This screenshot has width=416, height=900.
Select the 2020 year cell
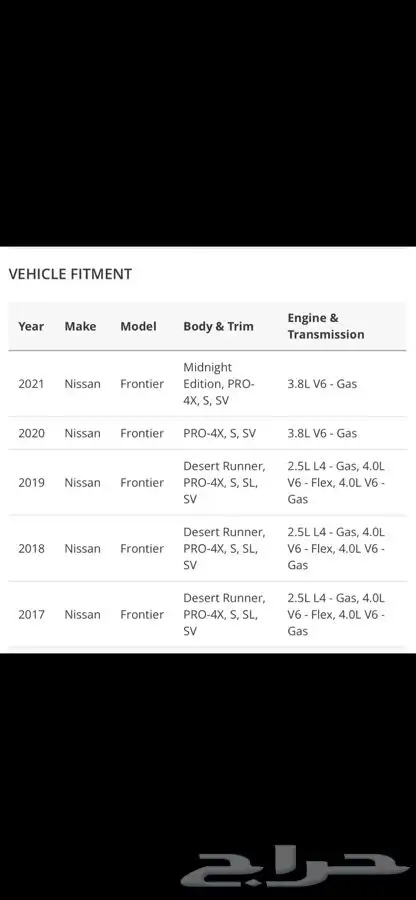point(31,433)
